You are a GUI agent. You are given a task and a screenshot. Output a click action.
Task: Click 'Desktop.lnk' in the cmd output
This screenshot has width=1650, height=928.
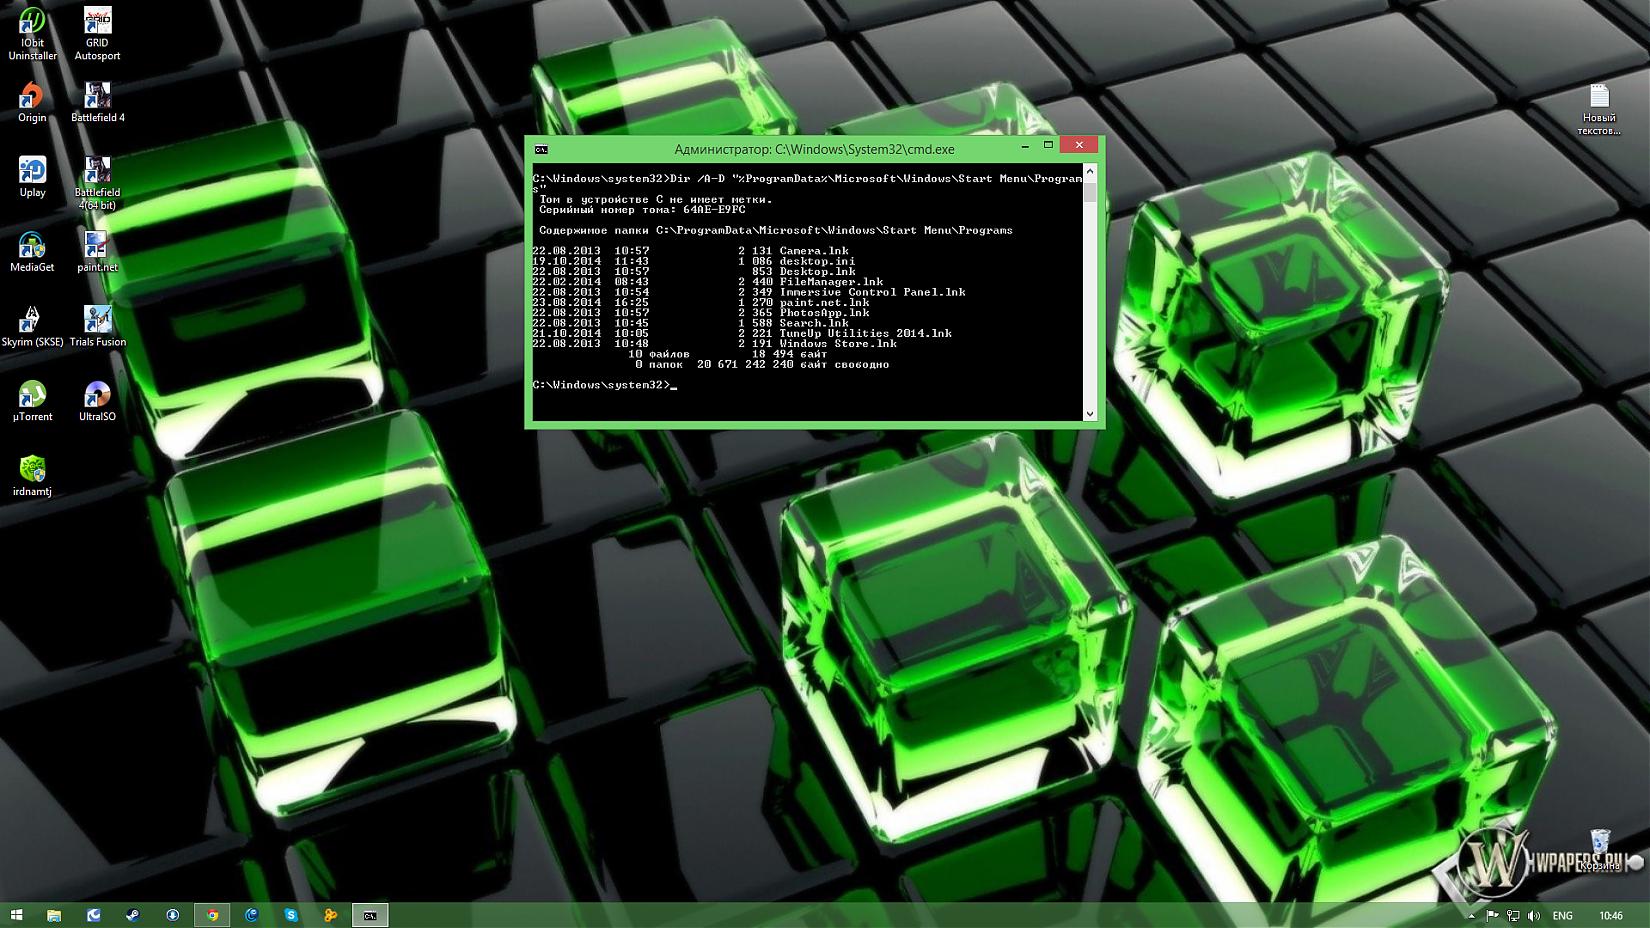click(x=817, y=271)
